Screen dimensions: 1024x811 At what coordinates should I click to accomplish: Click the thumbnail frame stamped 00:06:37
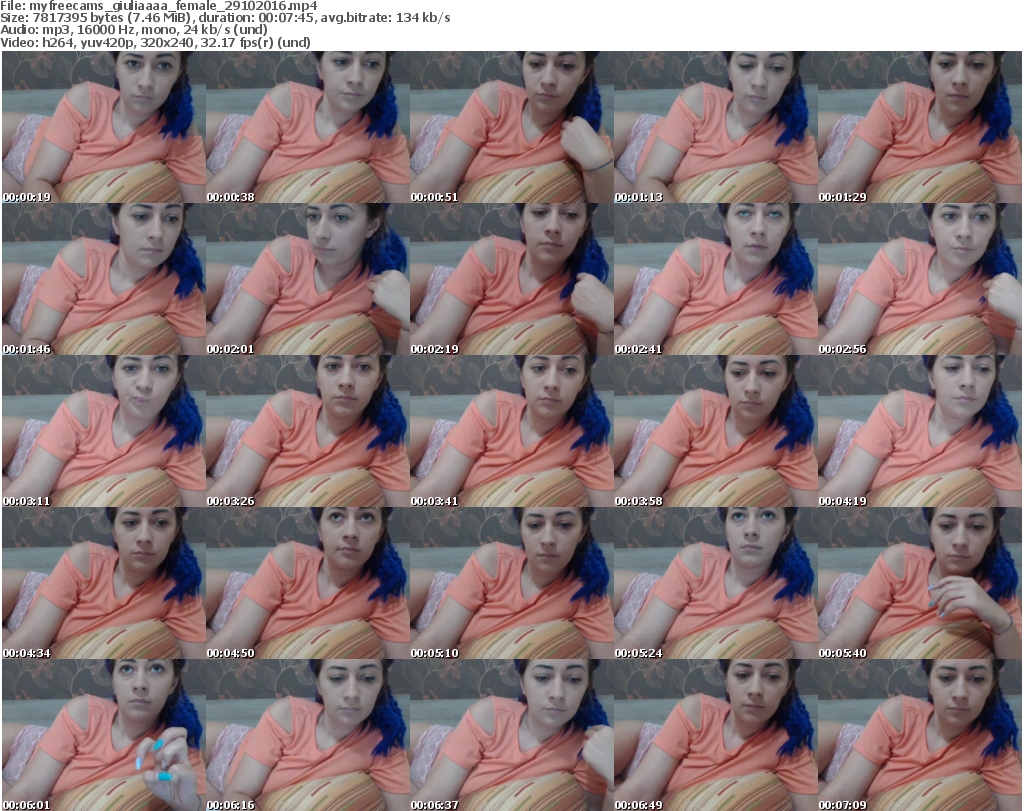(x=512, y=735)
